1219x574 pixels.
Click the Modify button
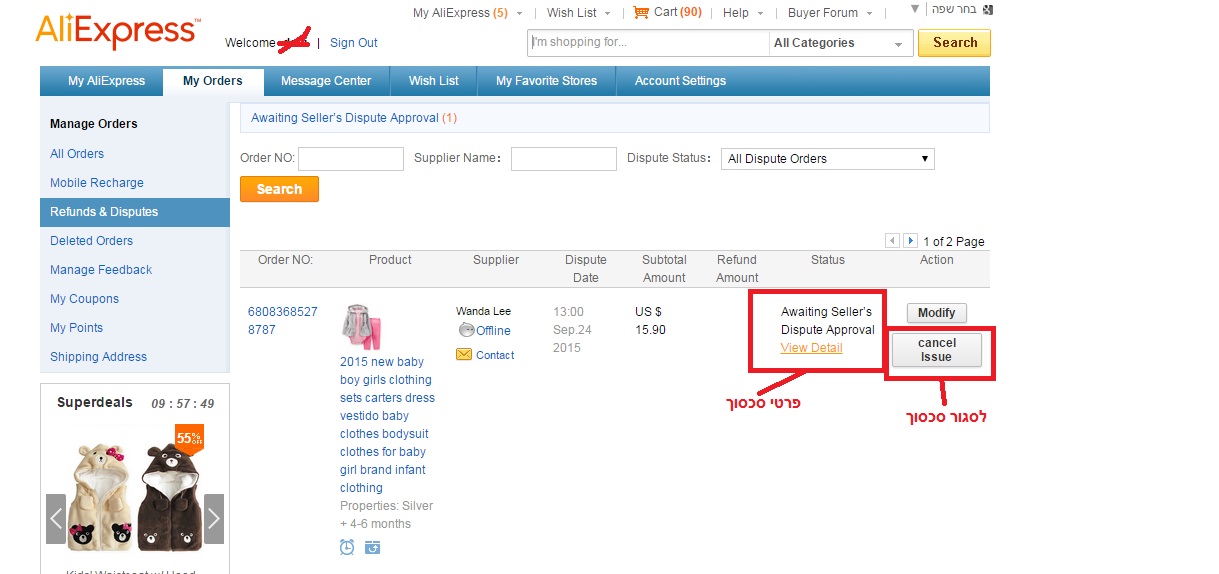click(x=937, y=313)
